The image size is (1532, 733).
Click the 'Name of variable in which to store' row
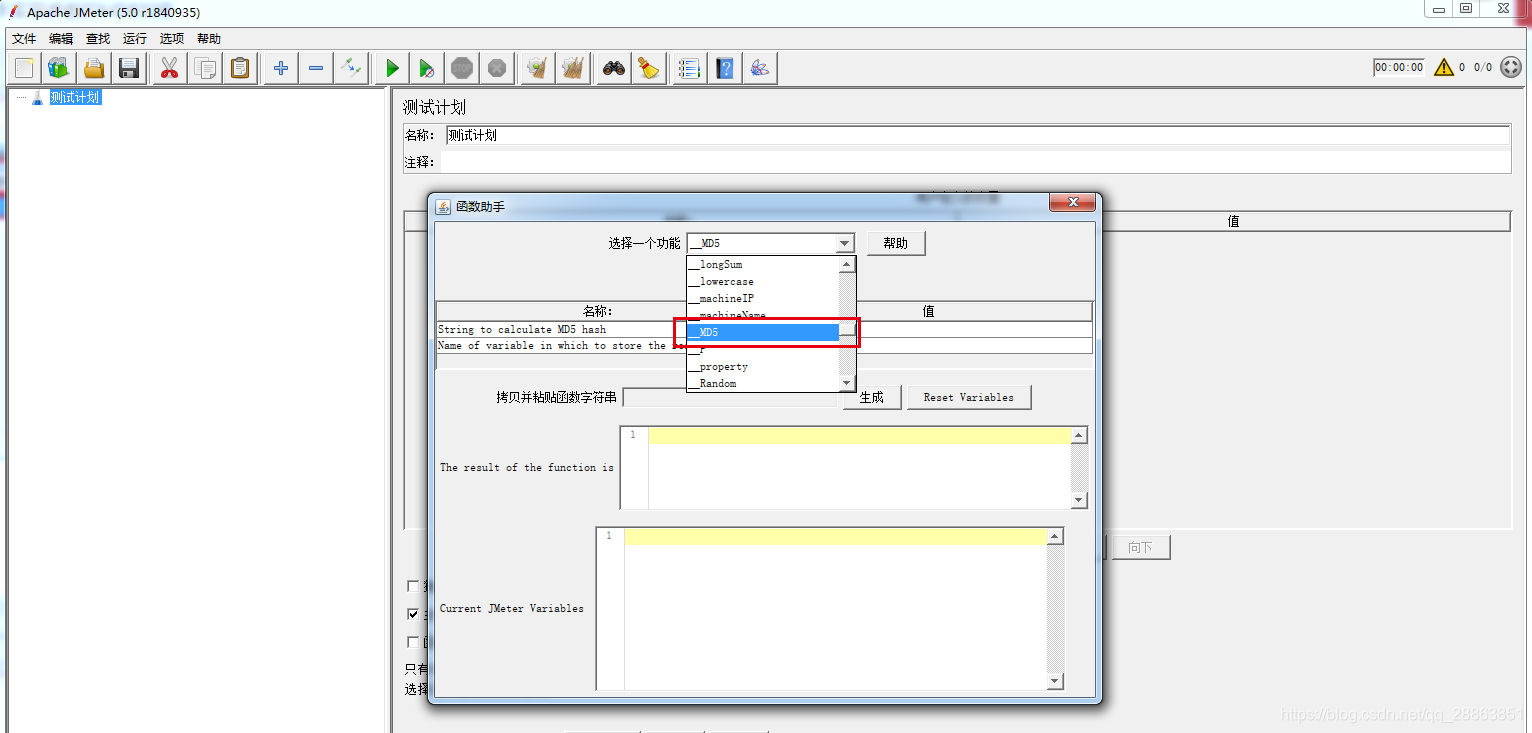[764, 346]
